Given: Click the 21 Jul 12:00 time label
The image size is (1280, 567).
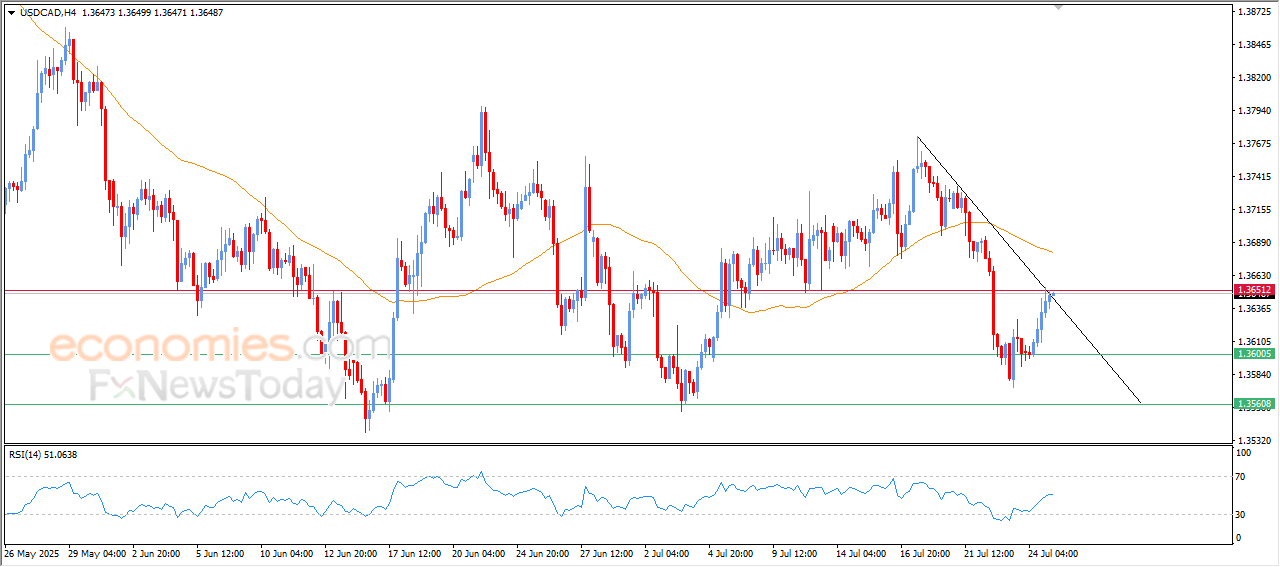Looking at the screenshot, I should tap(989, 553).
